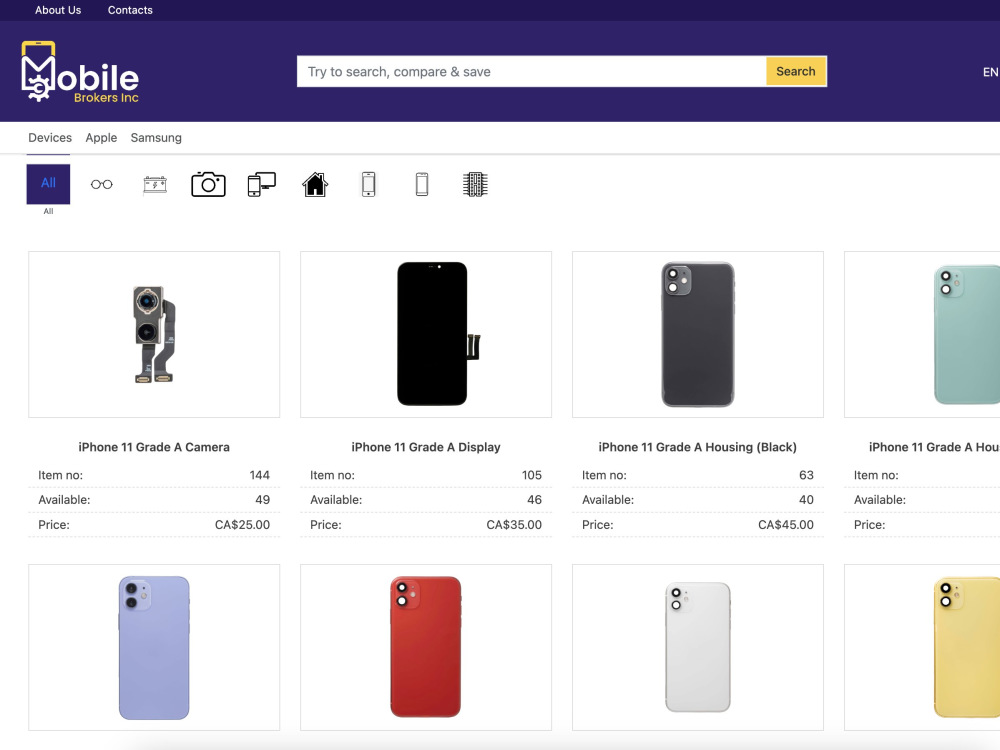Click iPhone 11 Grade A Display title
Image resolution: width=1000 pixels, height=750 pixels.
click(x=426, y=447)
